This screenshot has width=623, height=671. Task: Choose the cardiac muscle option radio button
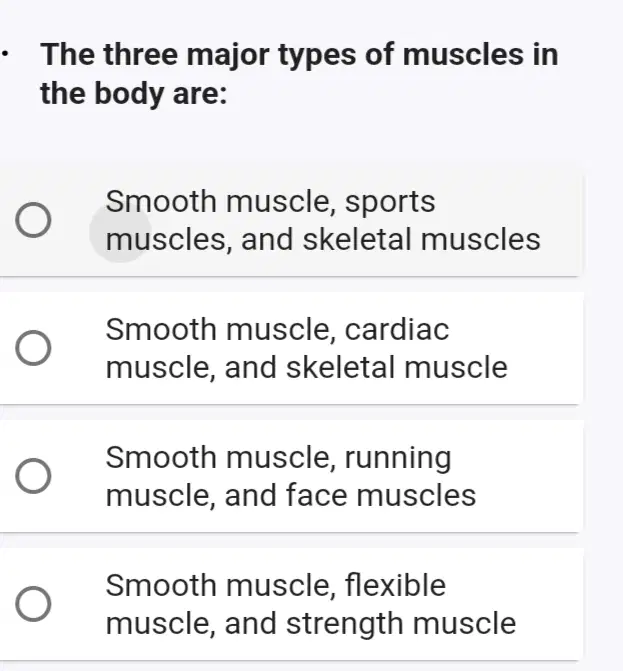[33, 348]
